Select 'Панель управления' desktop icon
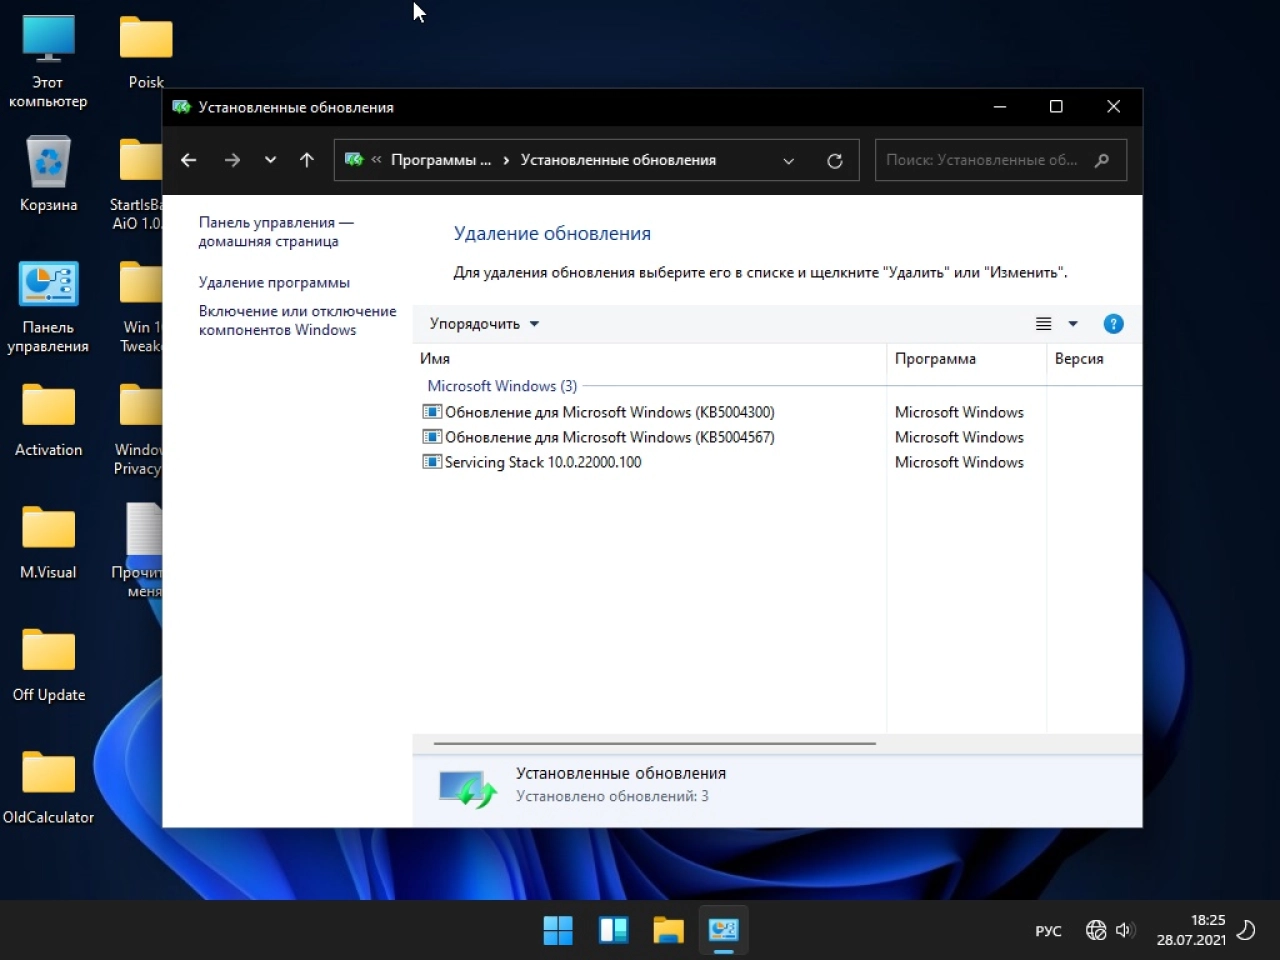 click(48, 307)
